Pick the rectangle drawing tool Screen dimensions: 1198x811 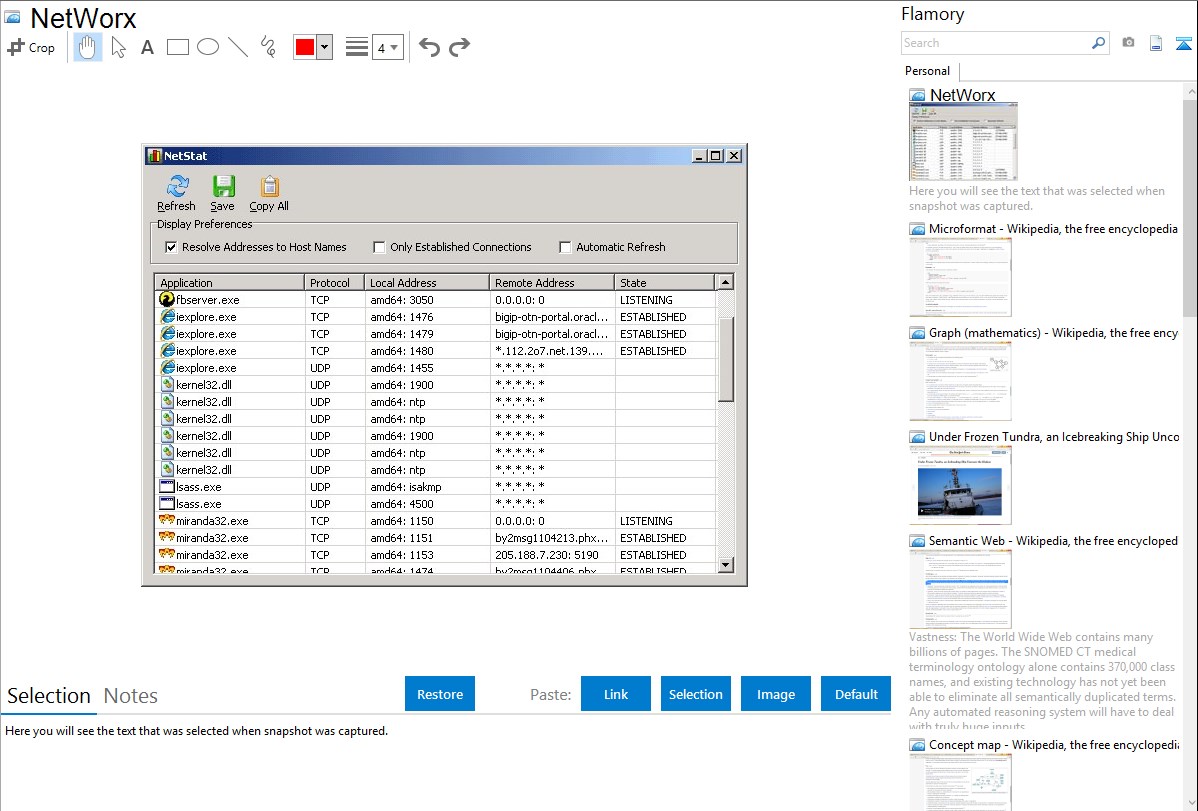click(177, 47)
